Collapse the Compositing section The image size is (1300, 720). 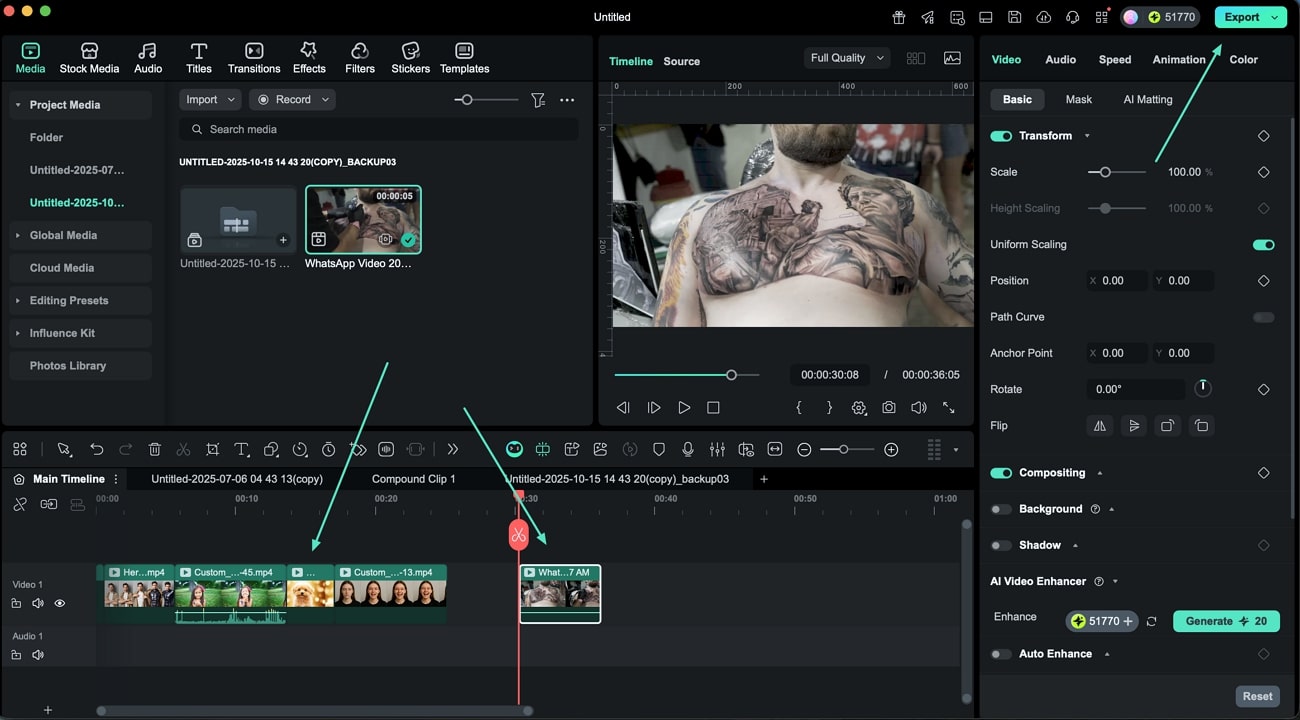click(x=1100, y=472)
